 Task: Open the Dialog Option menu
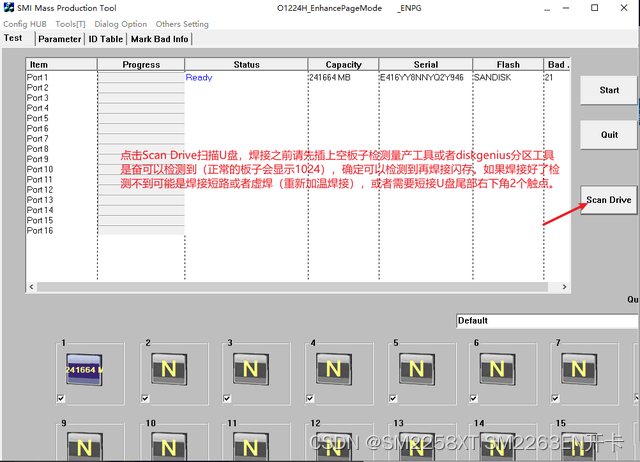(120, 24)
